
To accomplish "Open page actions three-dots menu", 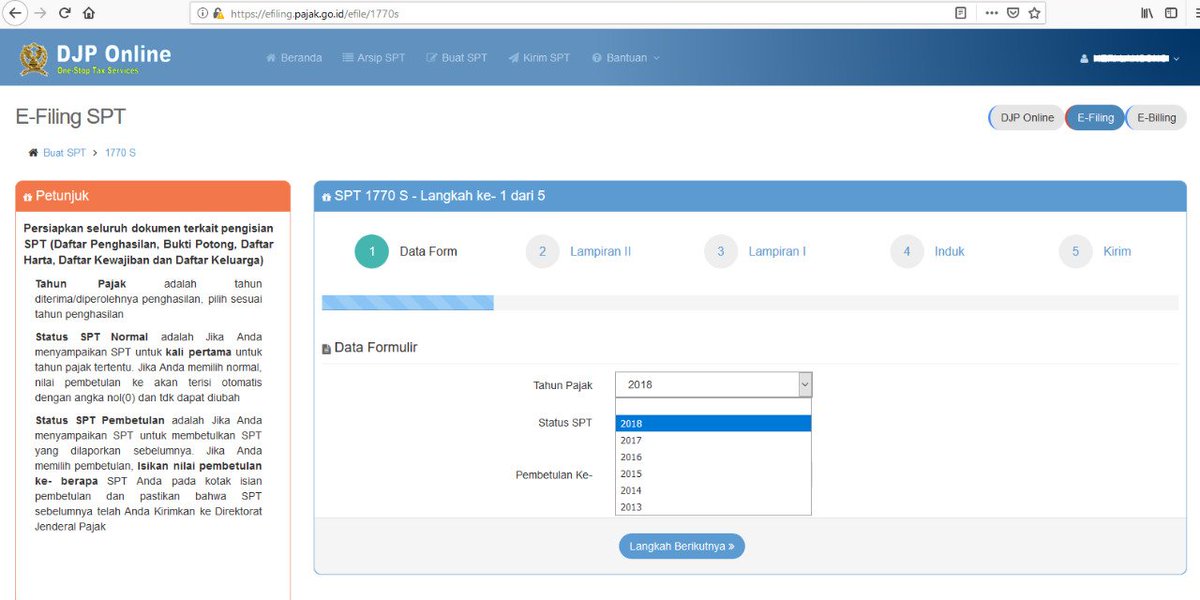I will click(991, 13).
